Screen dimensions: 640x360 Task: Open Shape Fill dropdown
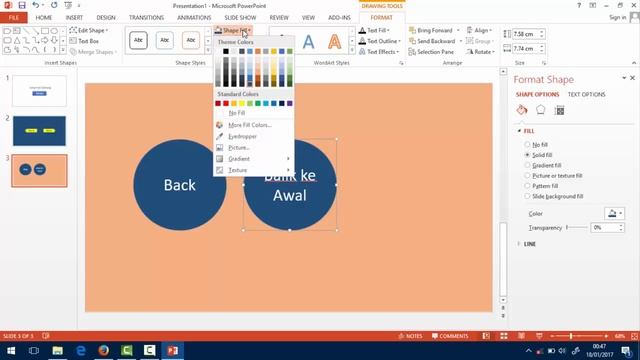pos(233,30)
